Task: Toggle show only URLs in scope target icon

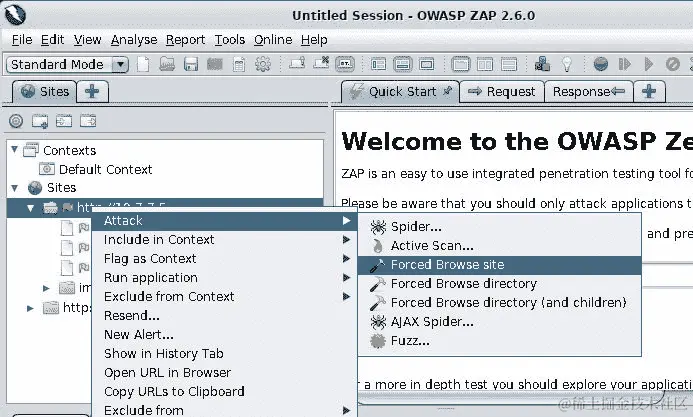Action: tap(16, 121)
